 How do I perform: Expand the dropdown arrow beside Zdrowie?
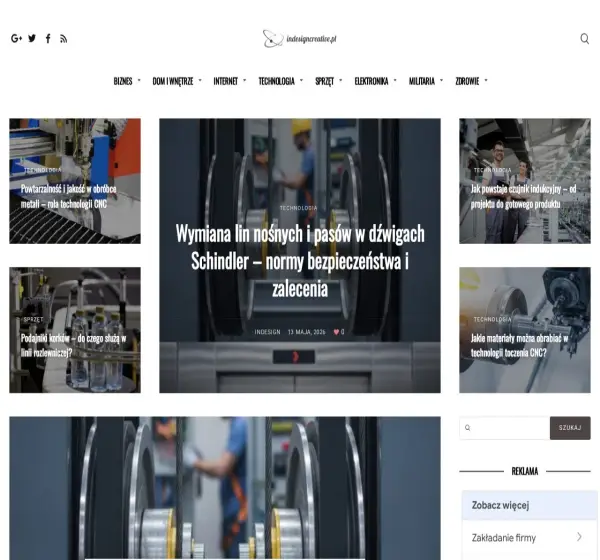point(486,80)
